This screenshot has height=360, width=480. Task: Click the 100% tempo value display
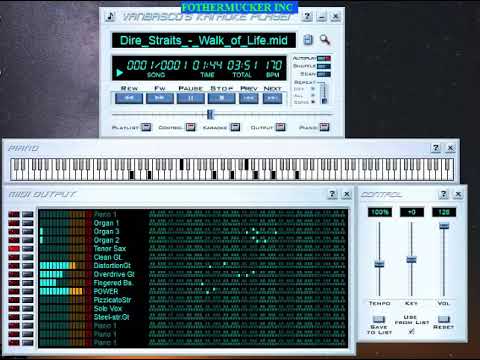pyautogui.click(x=380, y=212)
